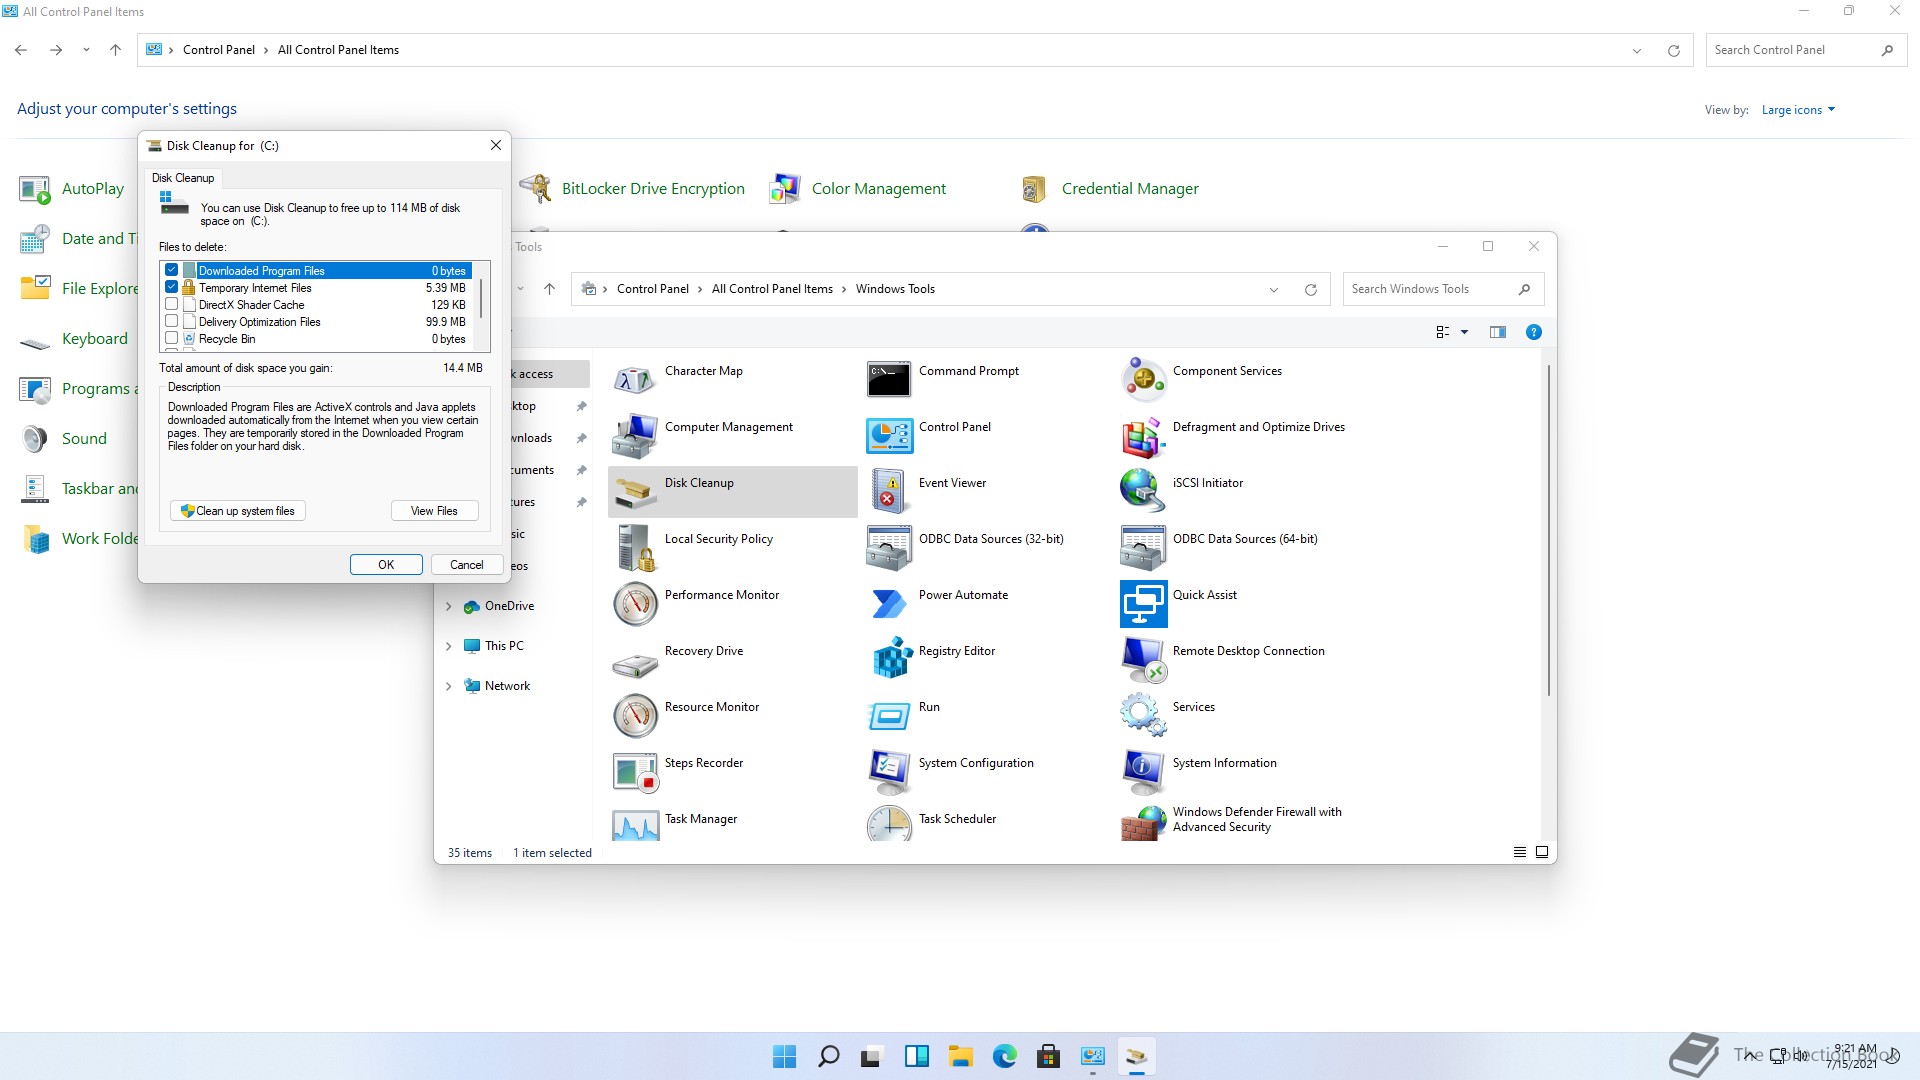The width and height of the screenshot is (1920, 1080).
Task: Click the View Files button
Action: pos(434,511)
